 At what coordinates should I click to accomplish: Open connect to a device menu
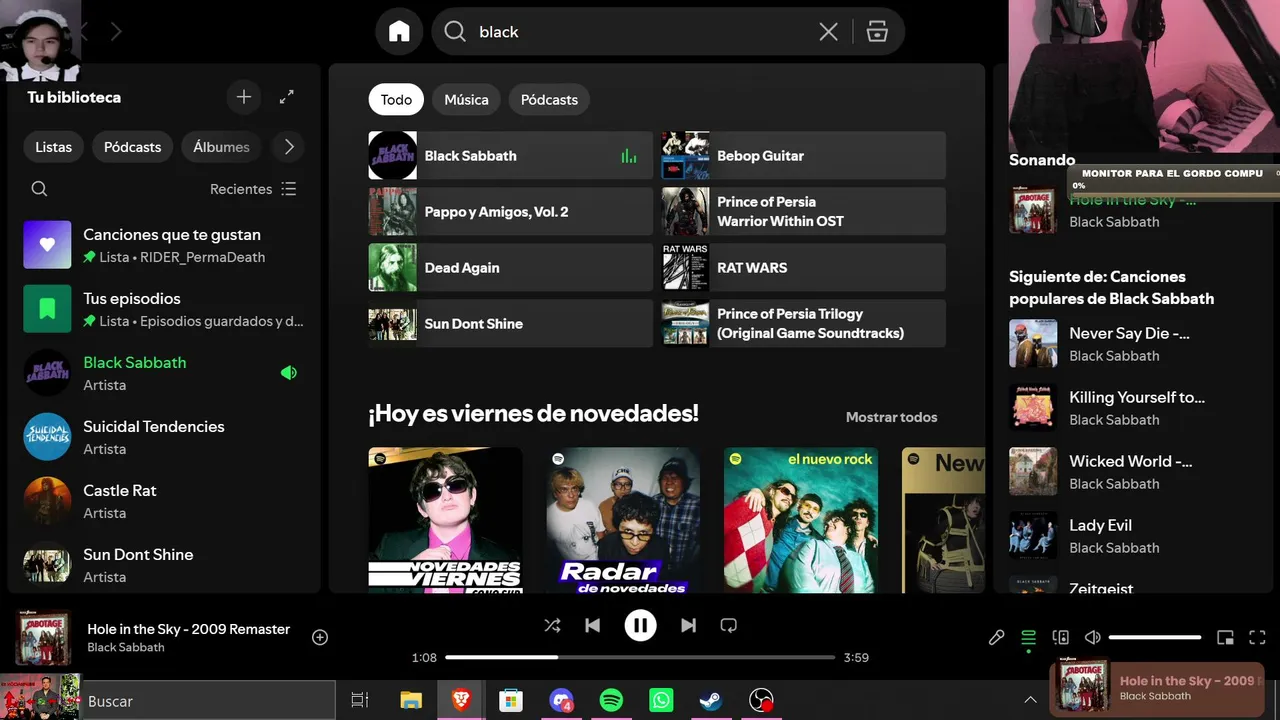[1061, 637]
